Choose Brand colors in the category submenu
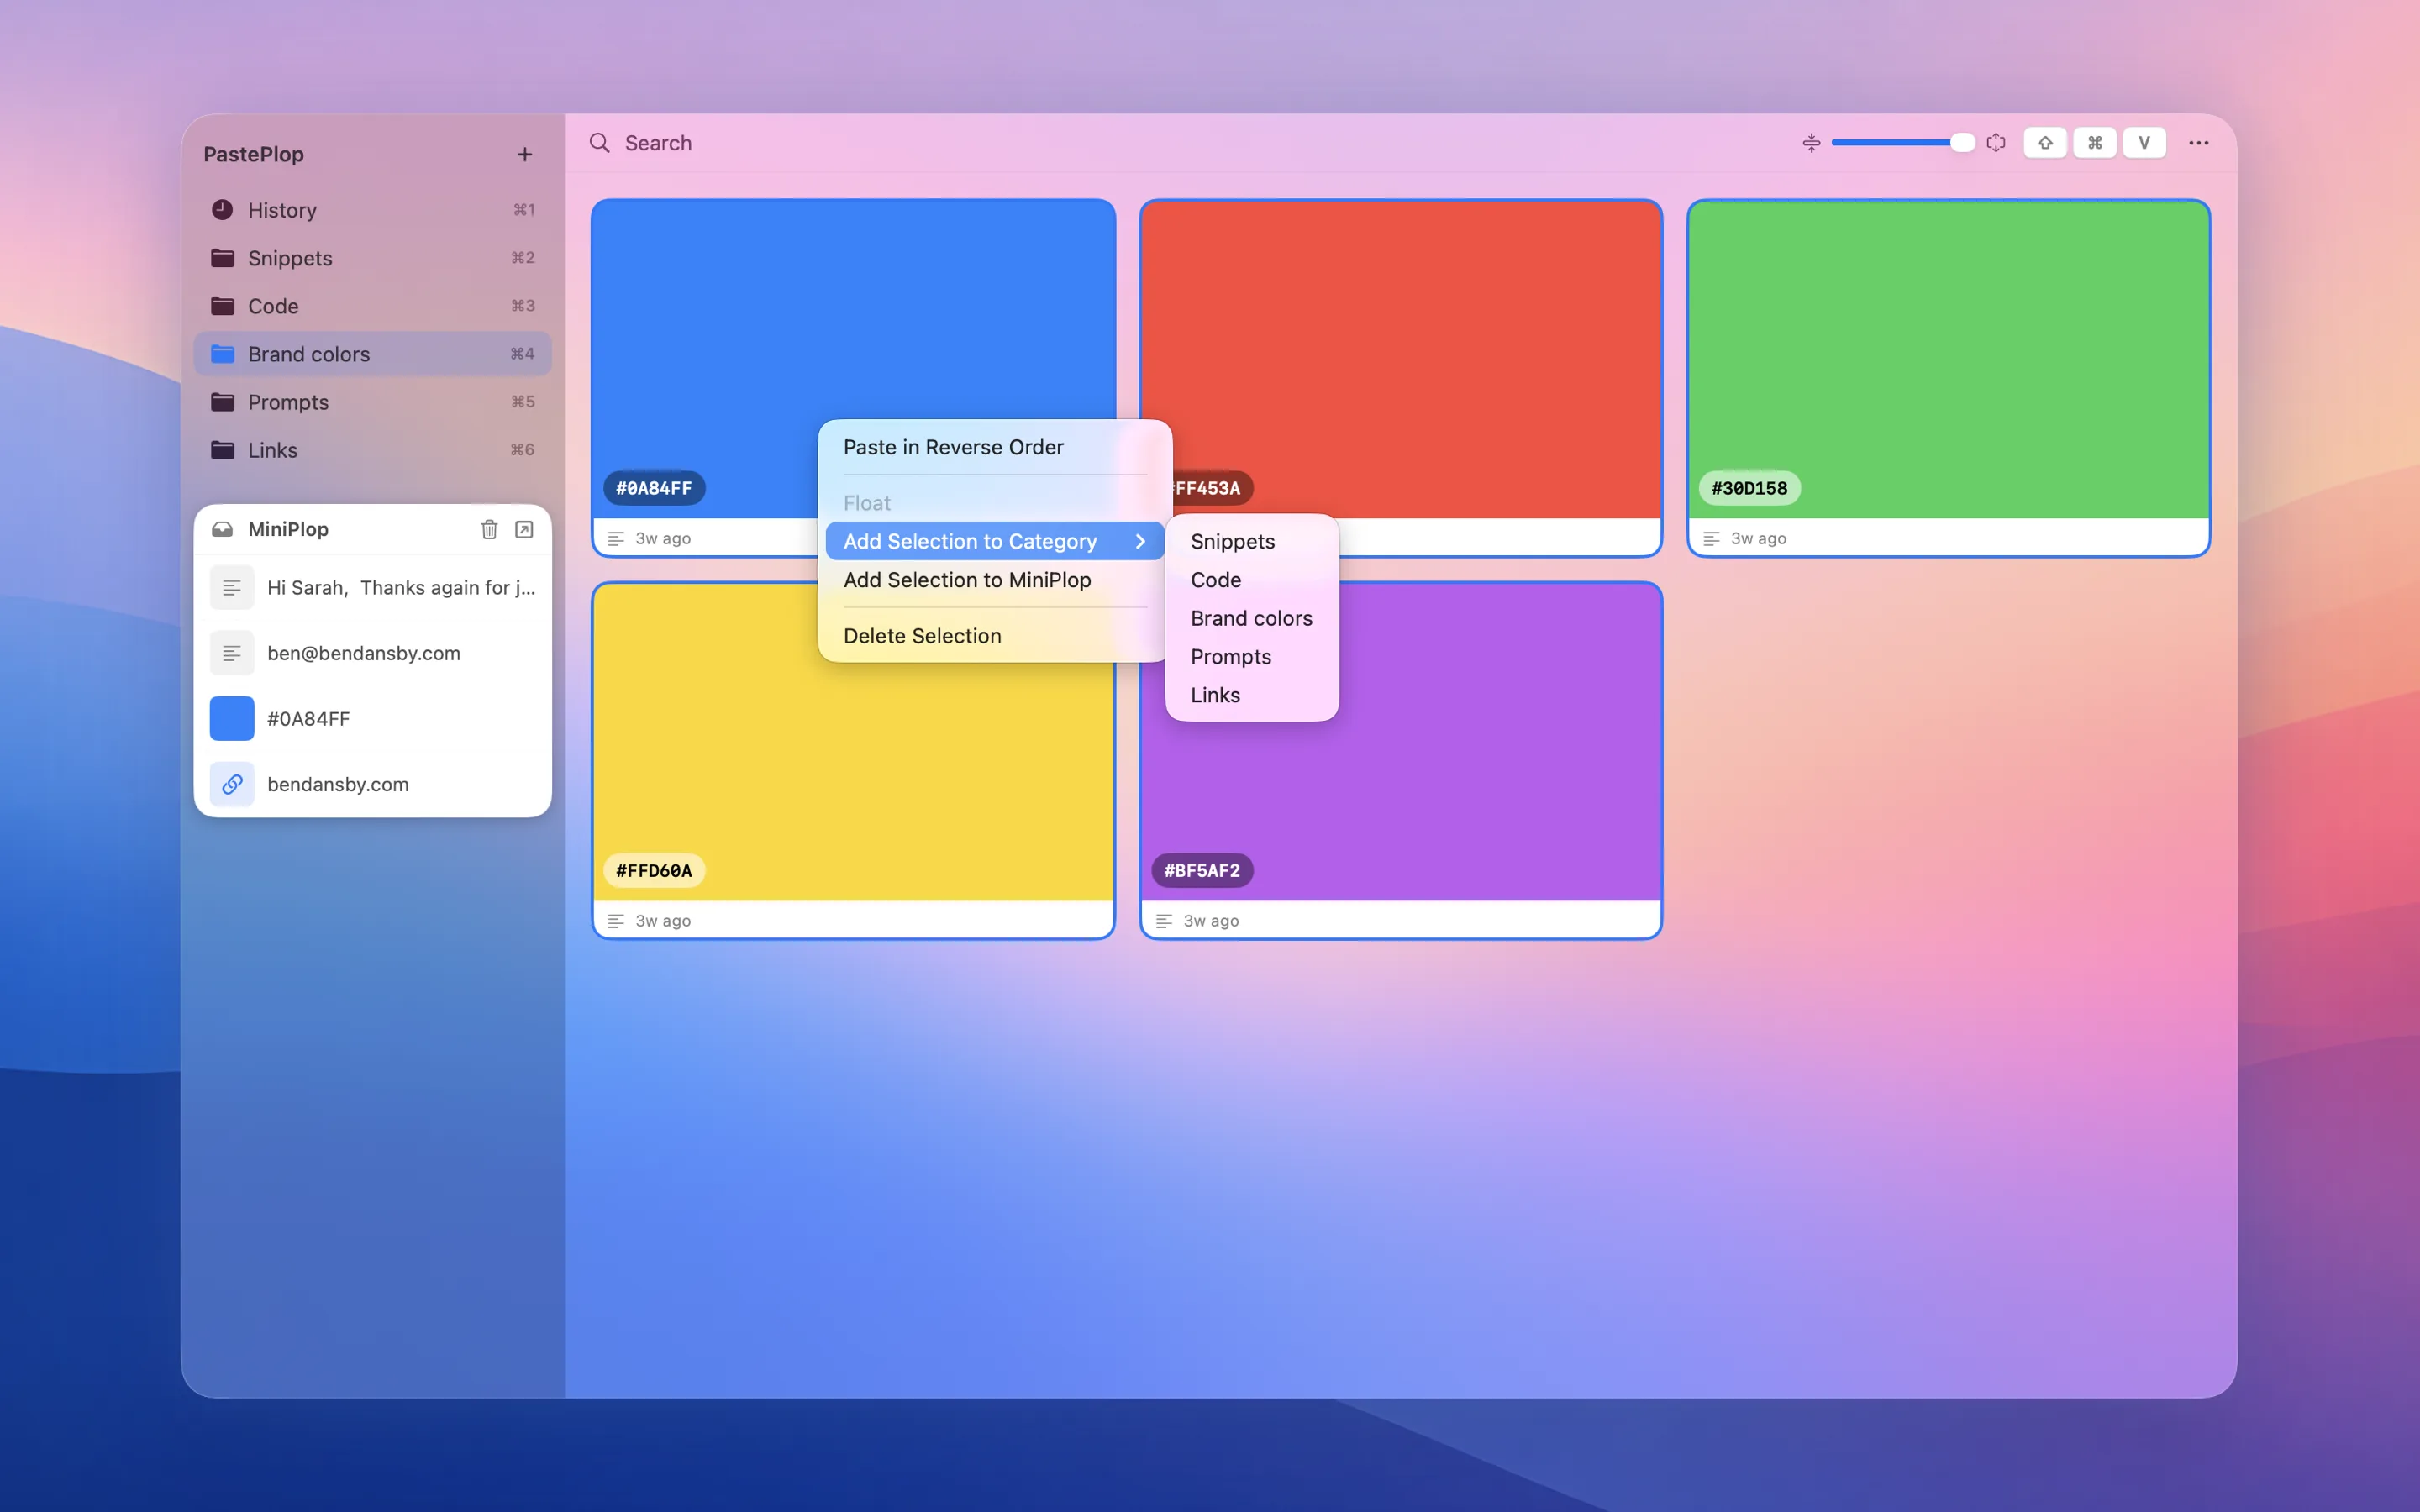 [1251, 618]
